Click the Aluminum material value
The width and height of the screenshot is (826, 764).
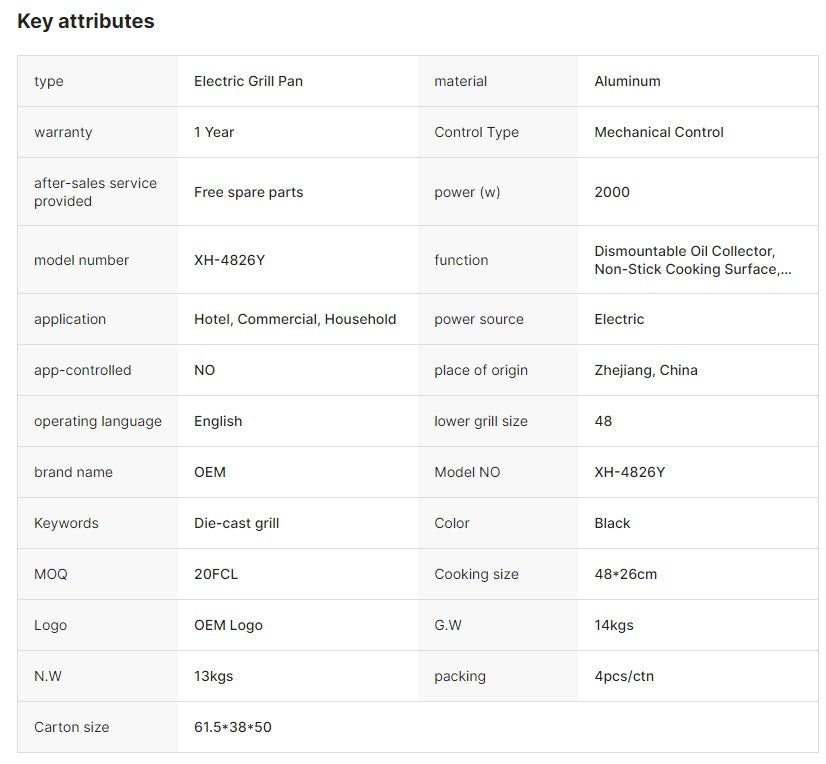coord(627,81)
